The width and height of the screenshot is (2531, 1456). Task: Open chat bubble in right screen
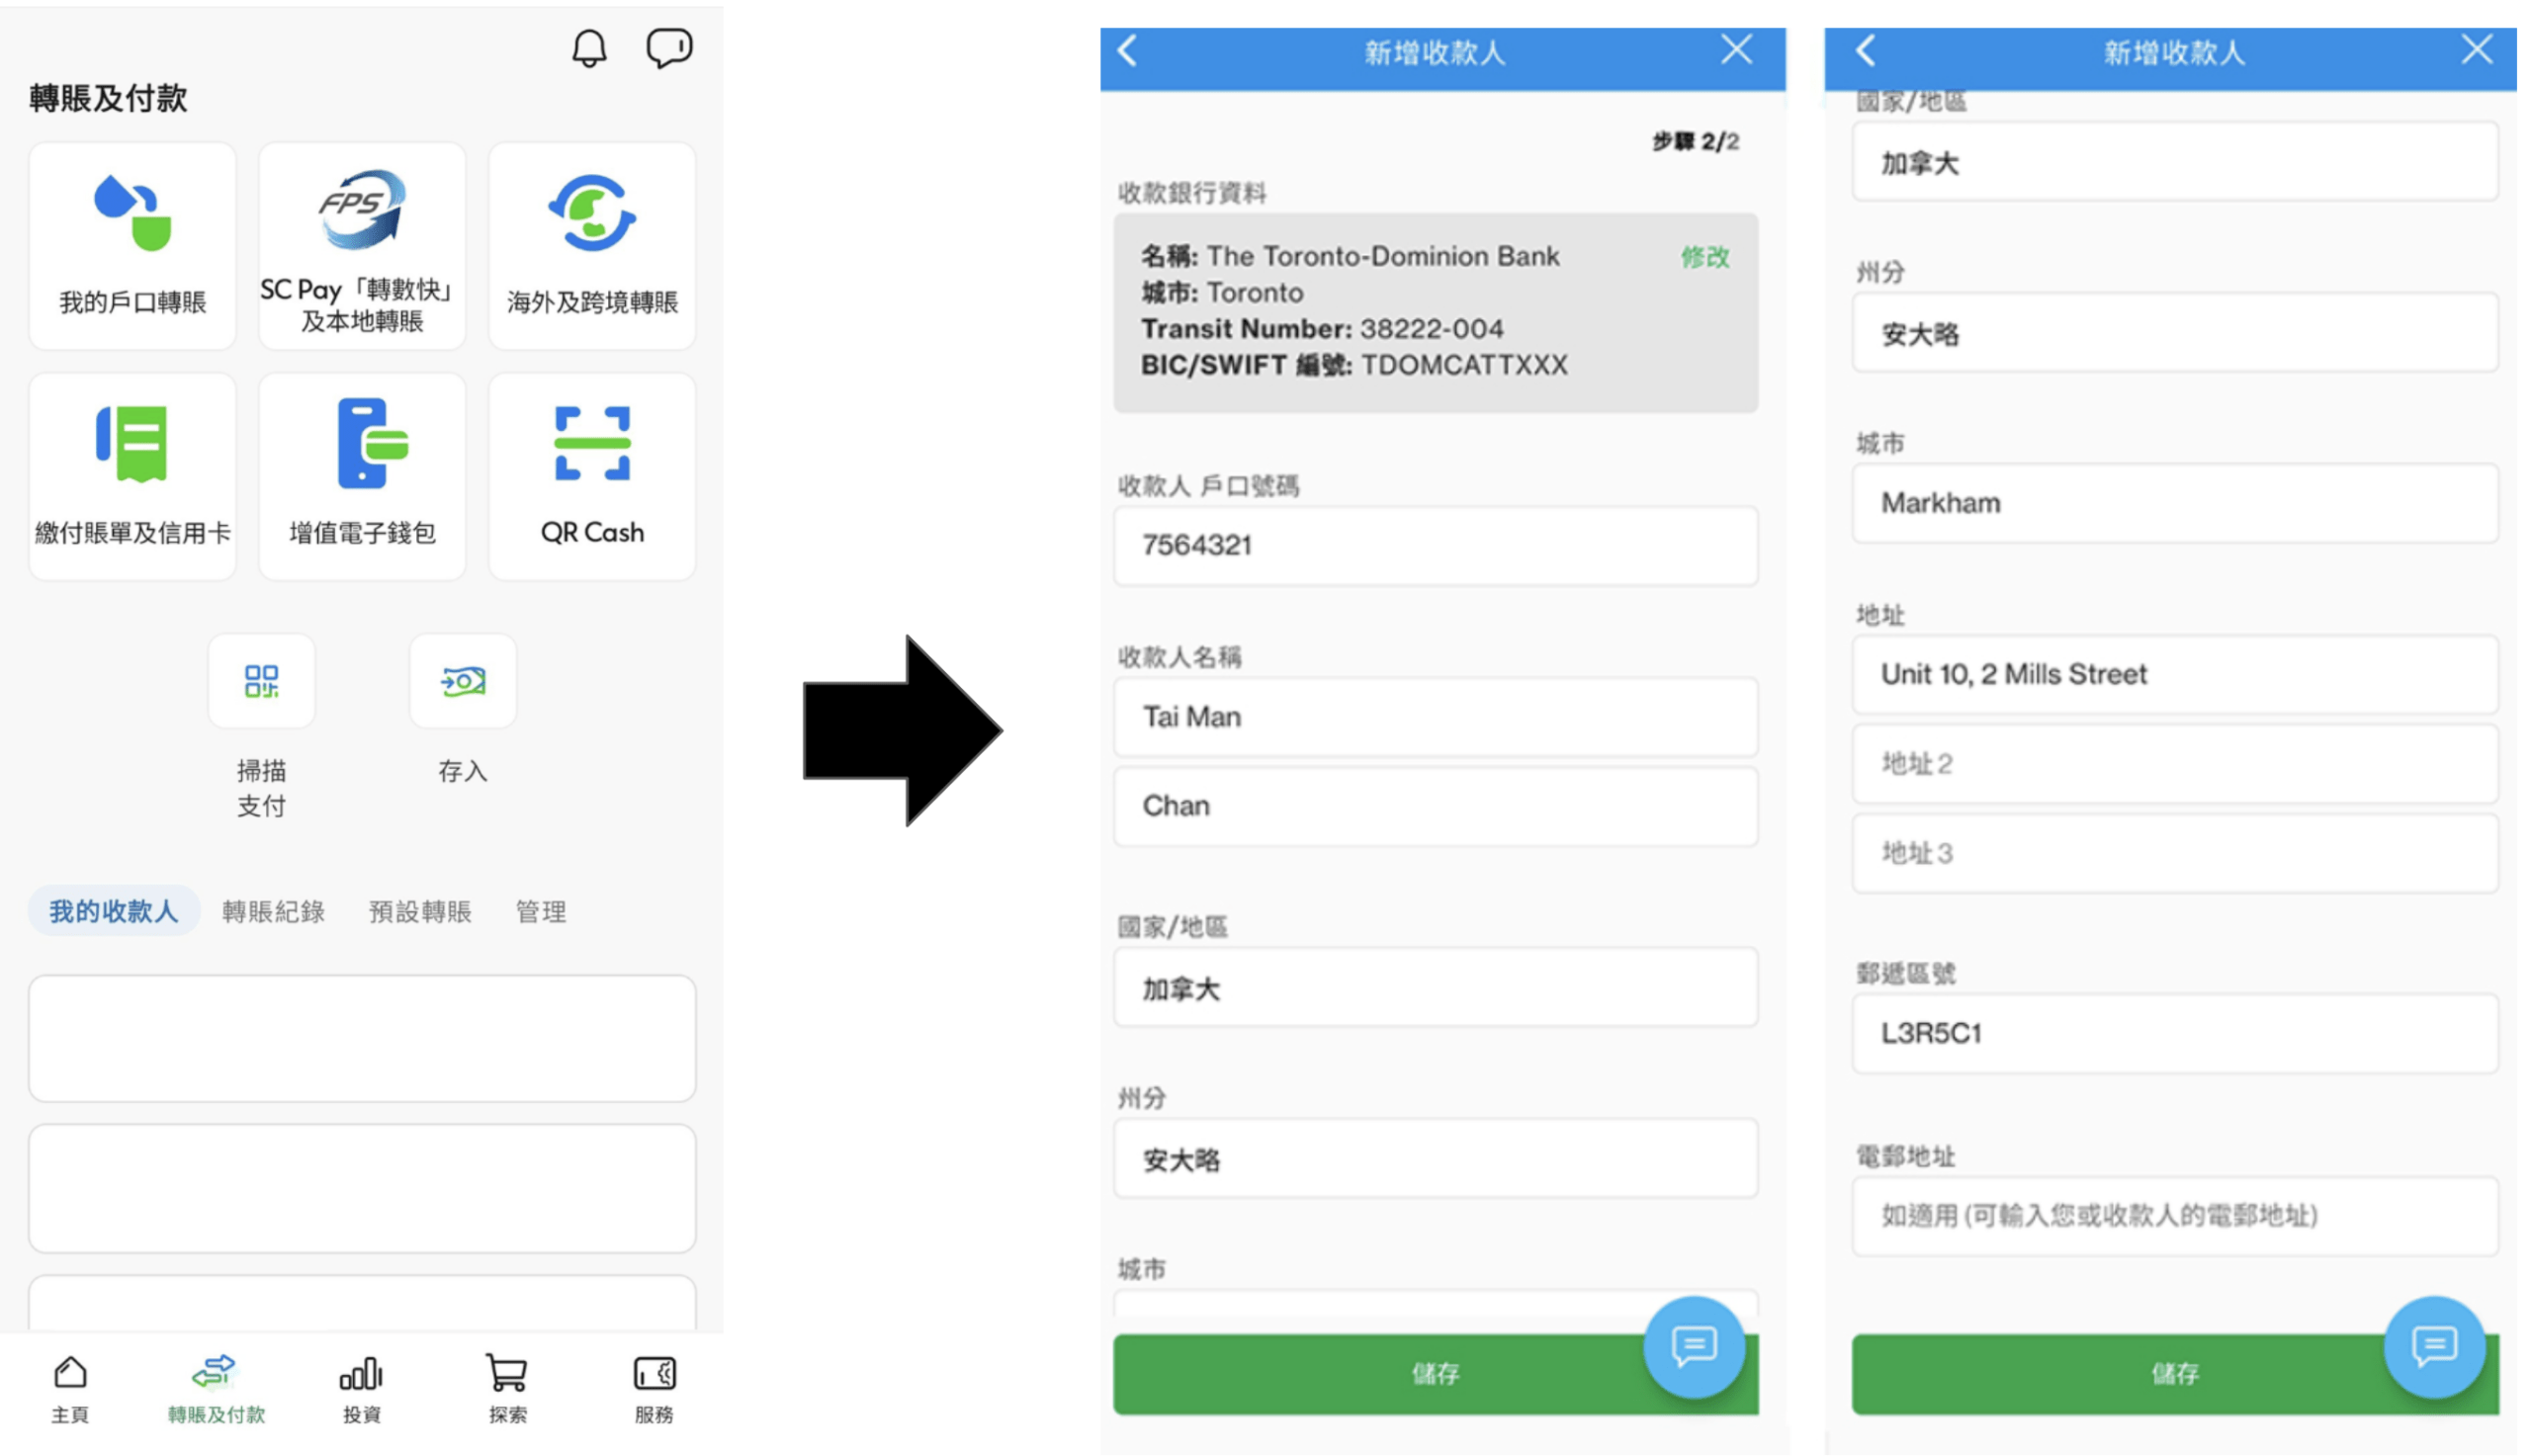point(2434,1347)
